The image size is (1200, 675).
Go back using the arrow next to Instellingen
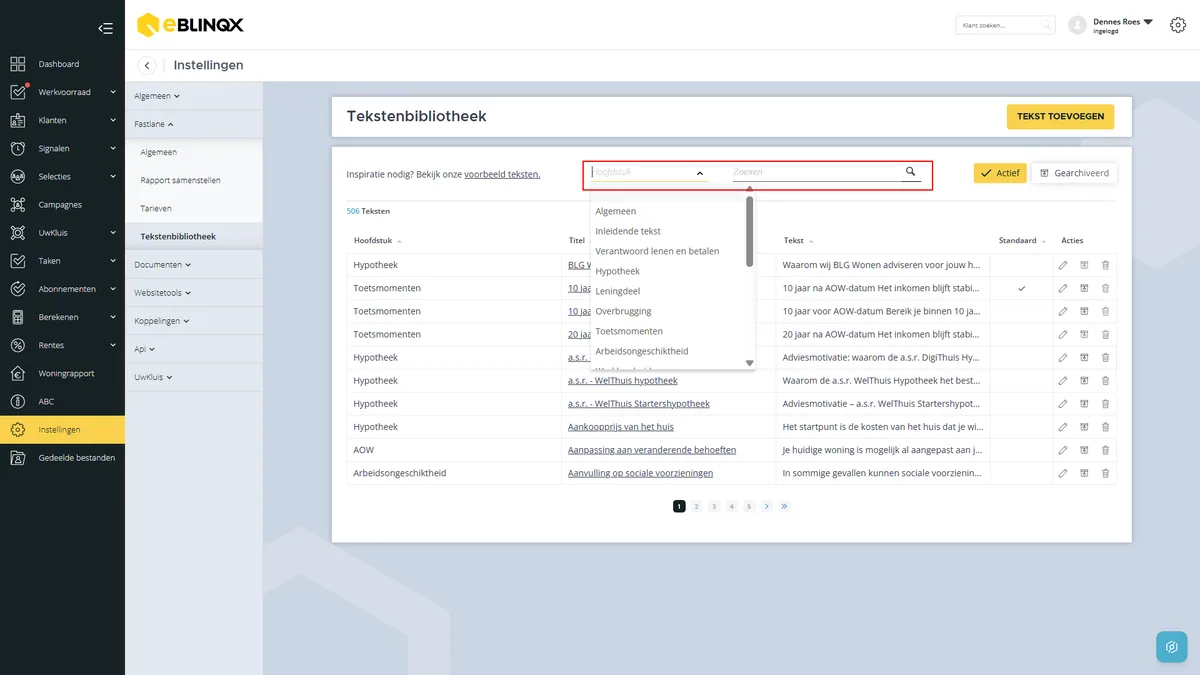148,66
